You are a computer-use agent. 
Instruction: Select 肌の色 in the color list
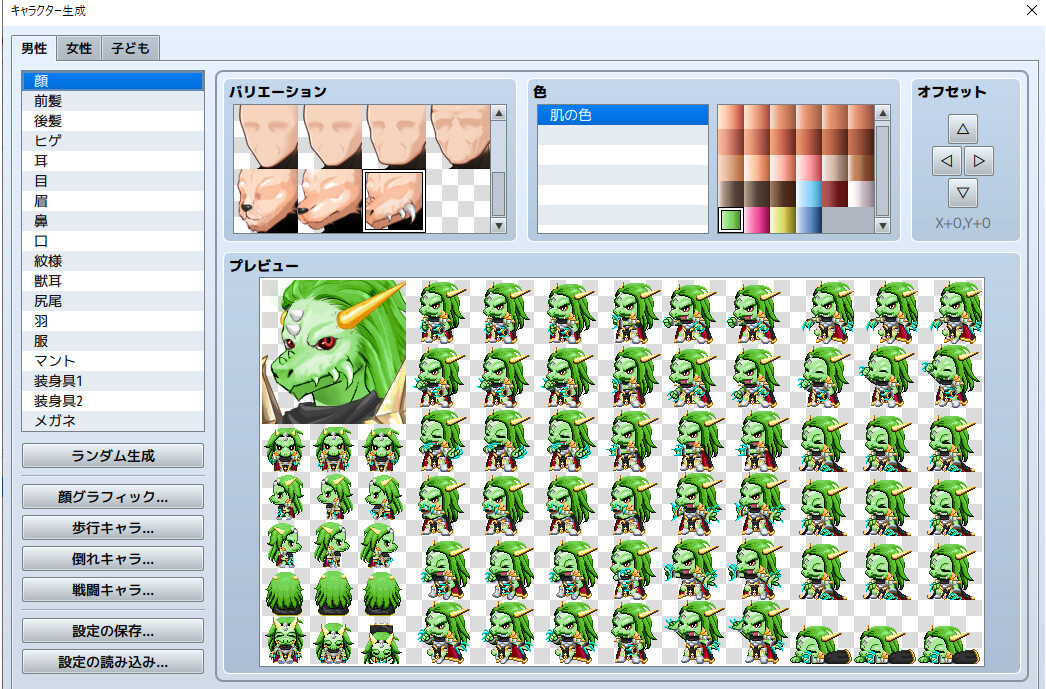click(x=609, y=115)
